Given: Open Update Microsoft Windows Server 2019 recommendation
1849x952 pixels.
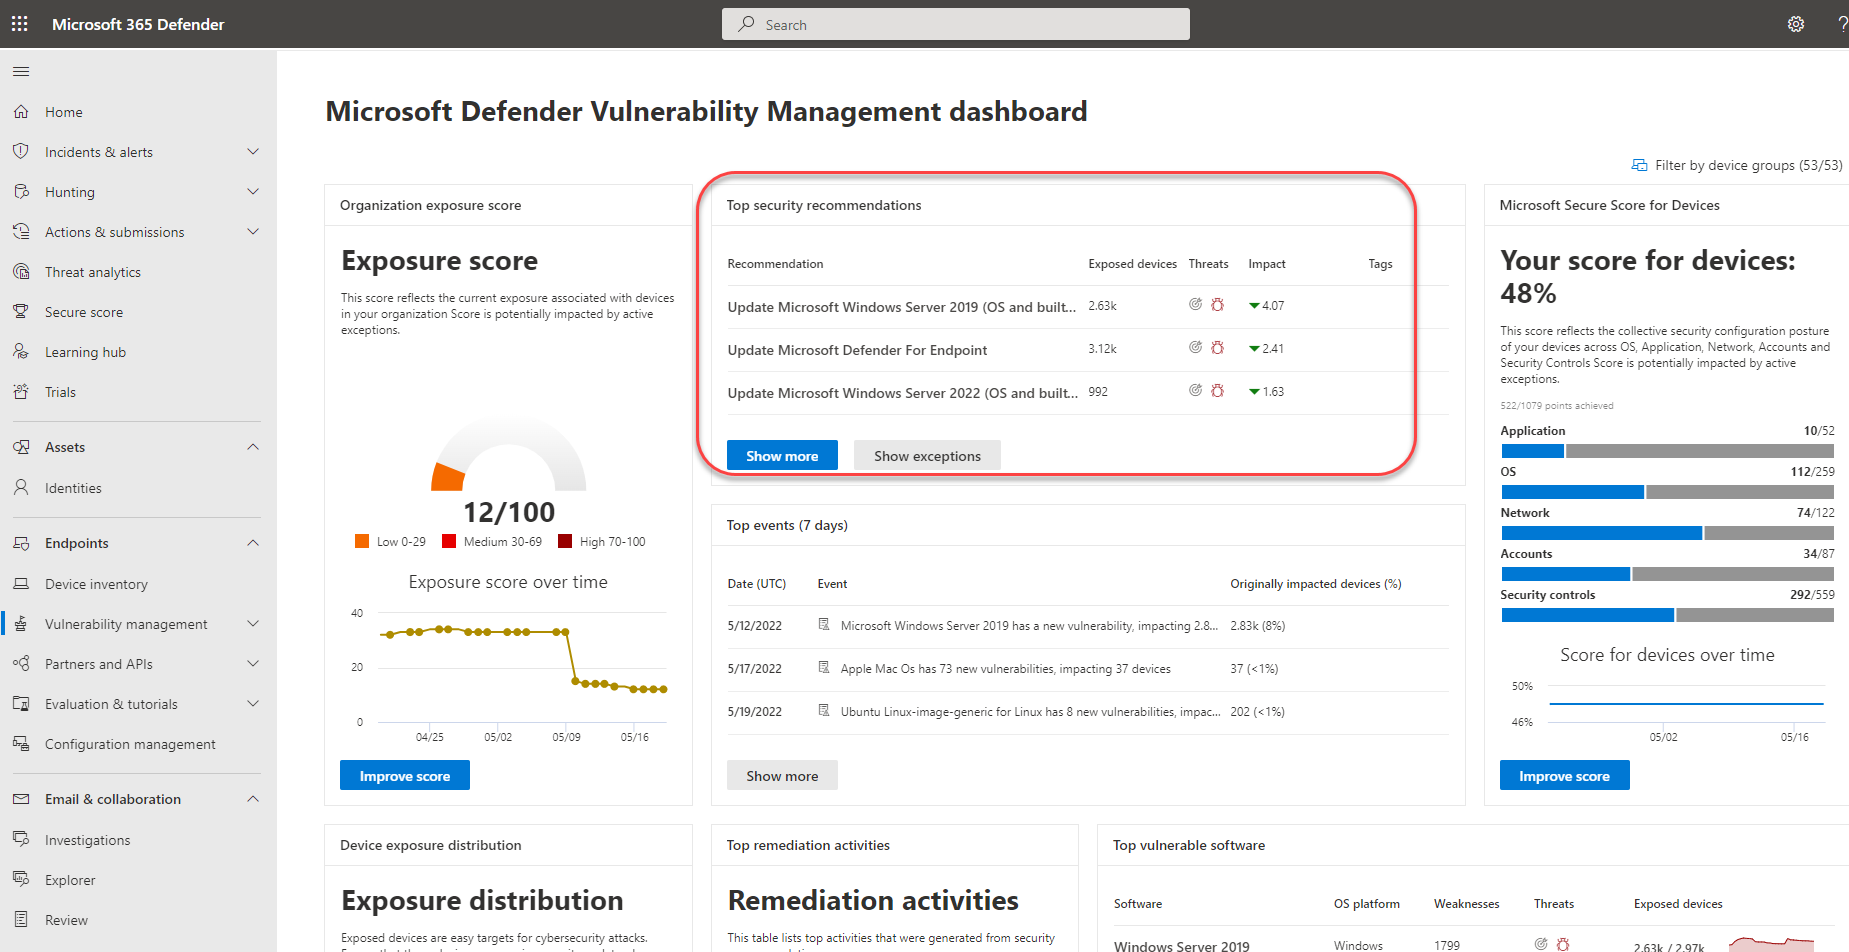Looking at the screenshot, I should click(x=902, y=307).
